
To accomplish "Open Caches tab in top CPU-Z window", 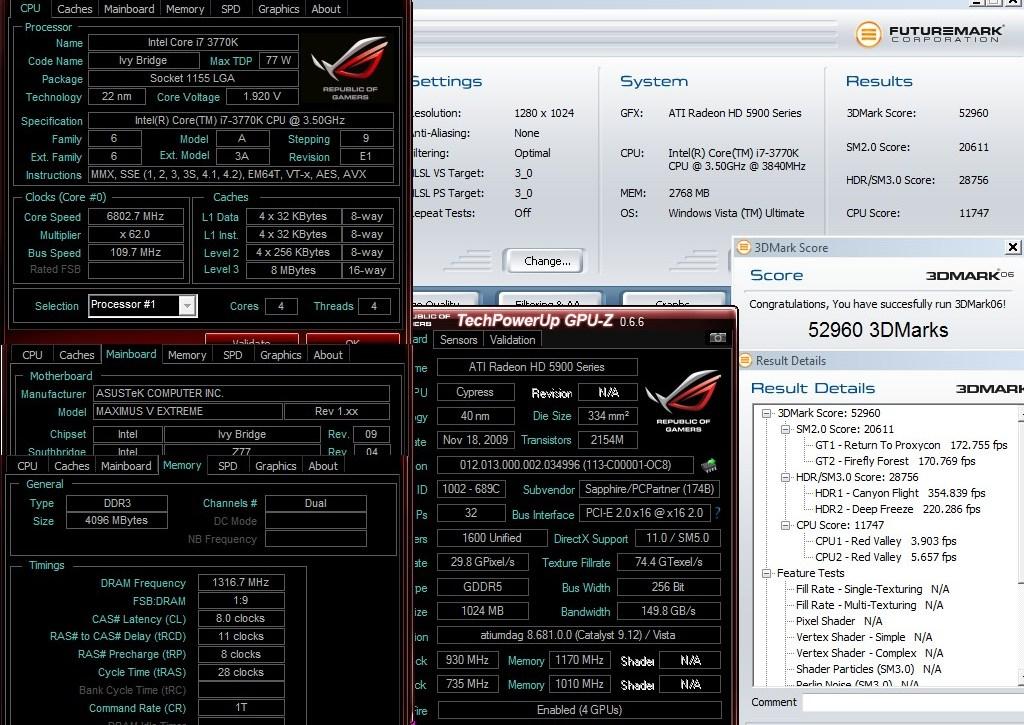I will [x=74, y=9].
